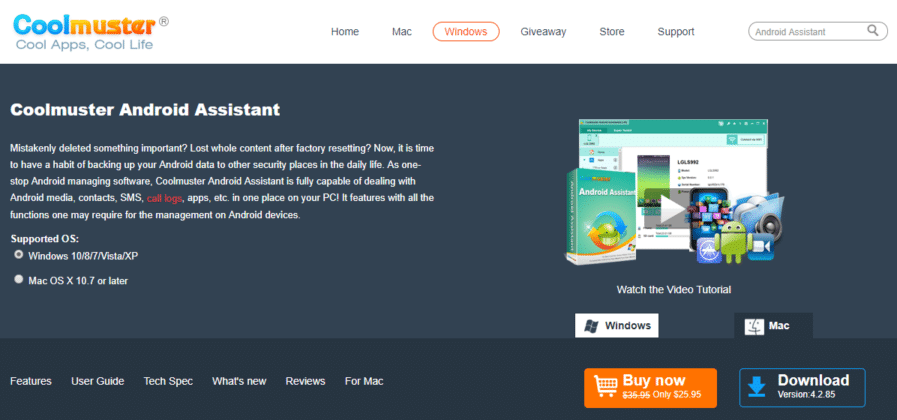Go to the Giveaway page
The image size is (897, 420).
[543, 32]
